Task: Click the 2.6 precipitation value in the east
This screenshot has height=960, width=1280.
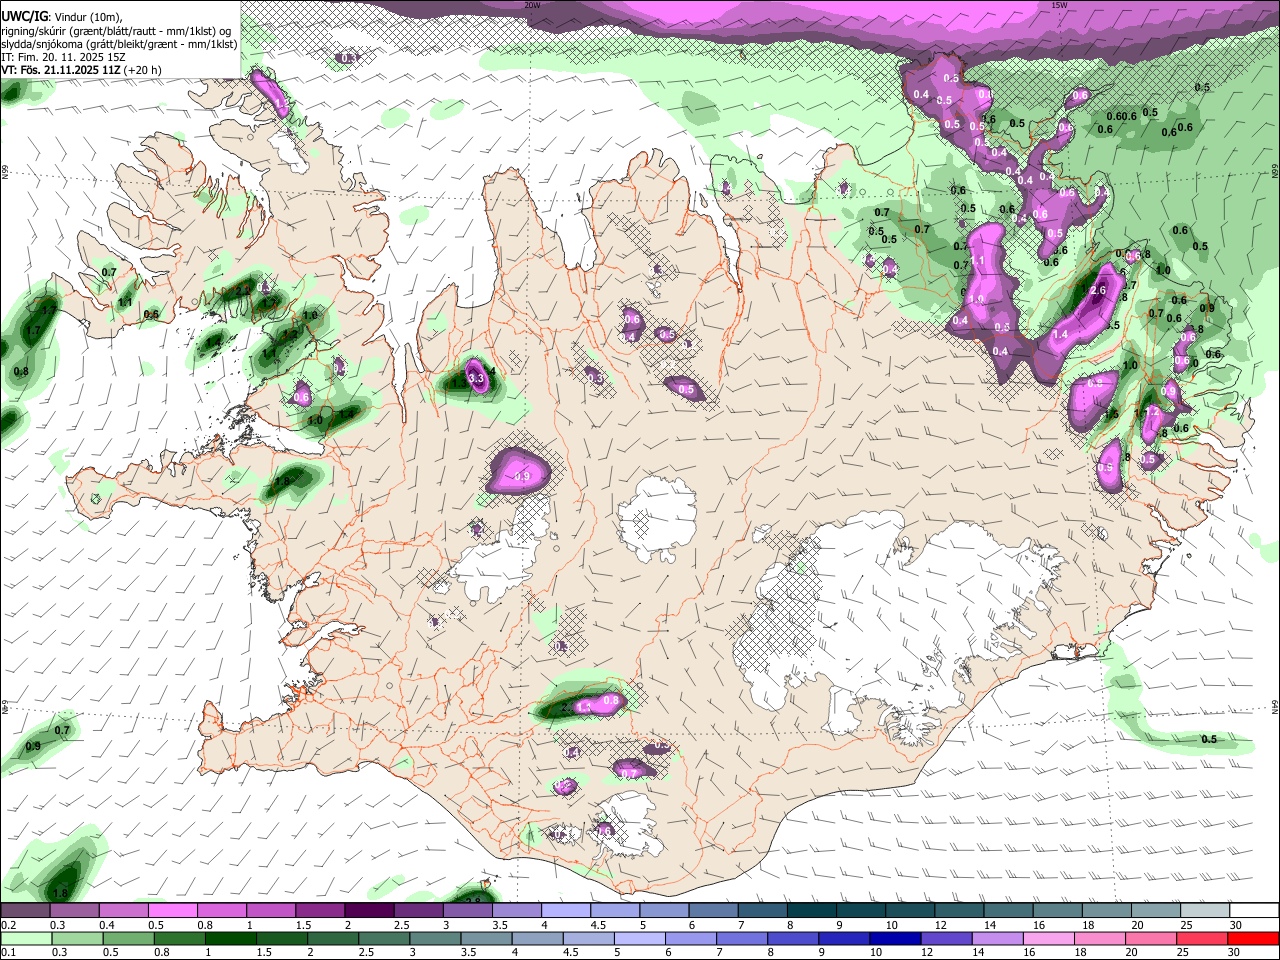Action: [1096, 291]
